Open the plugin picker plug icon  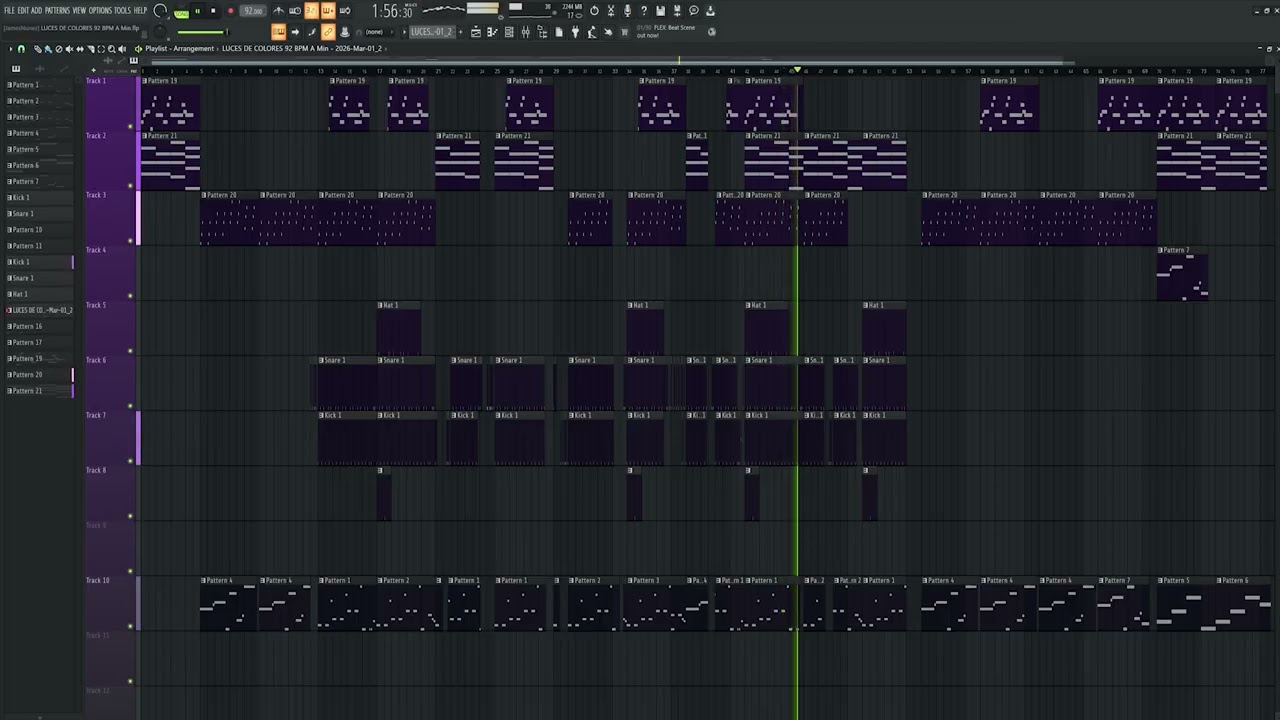pos(575,32)
